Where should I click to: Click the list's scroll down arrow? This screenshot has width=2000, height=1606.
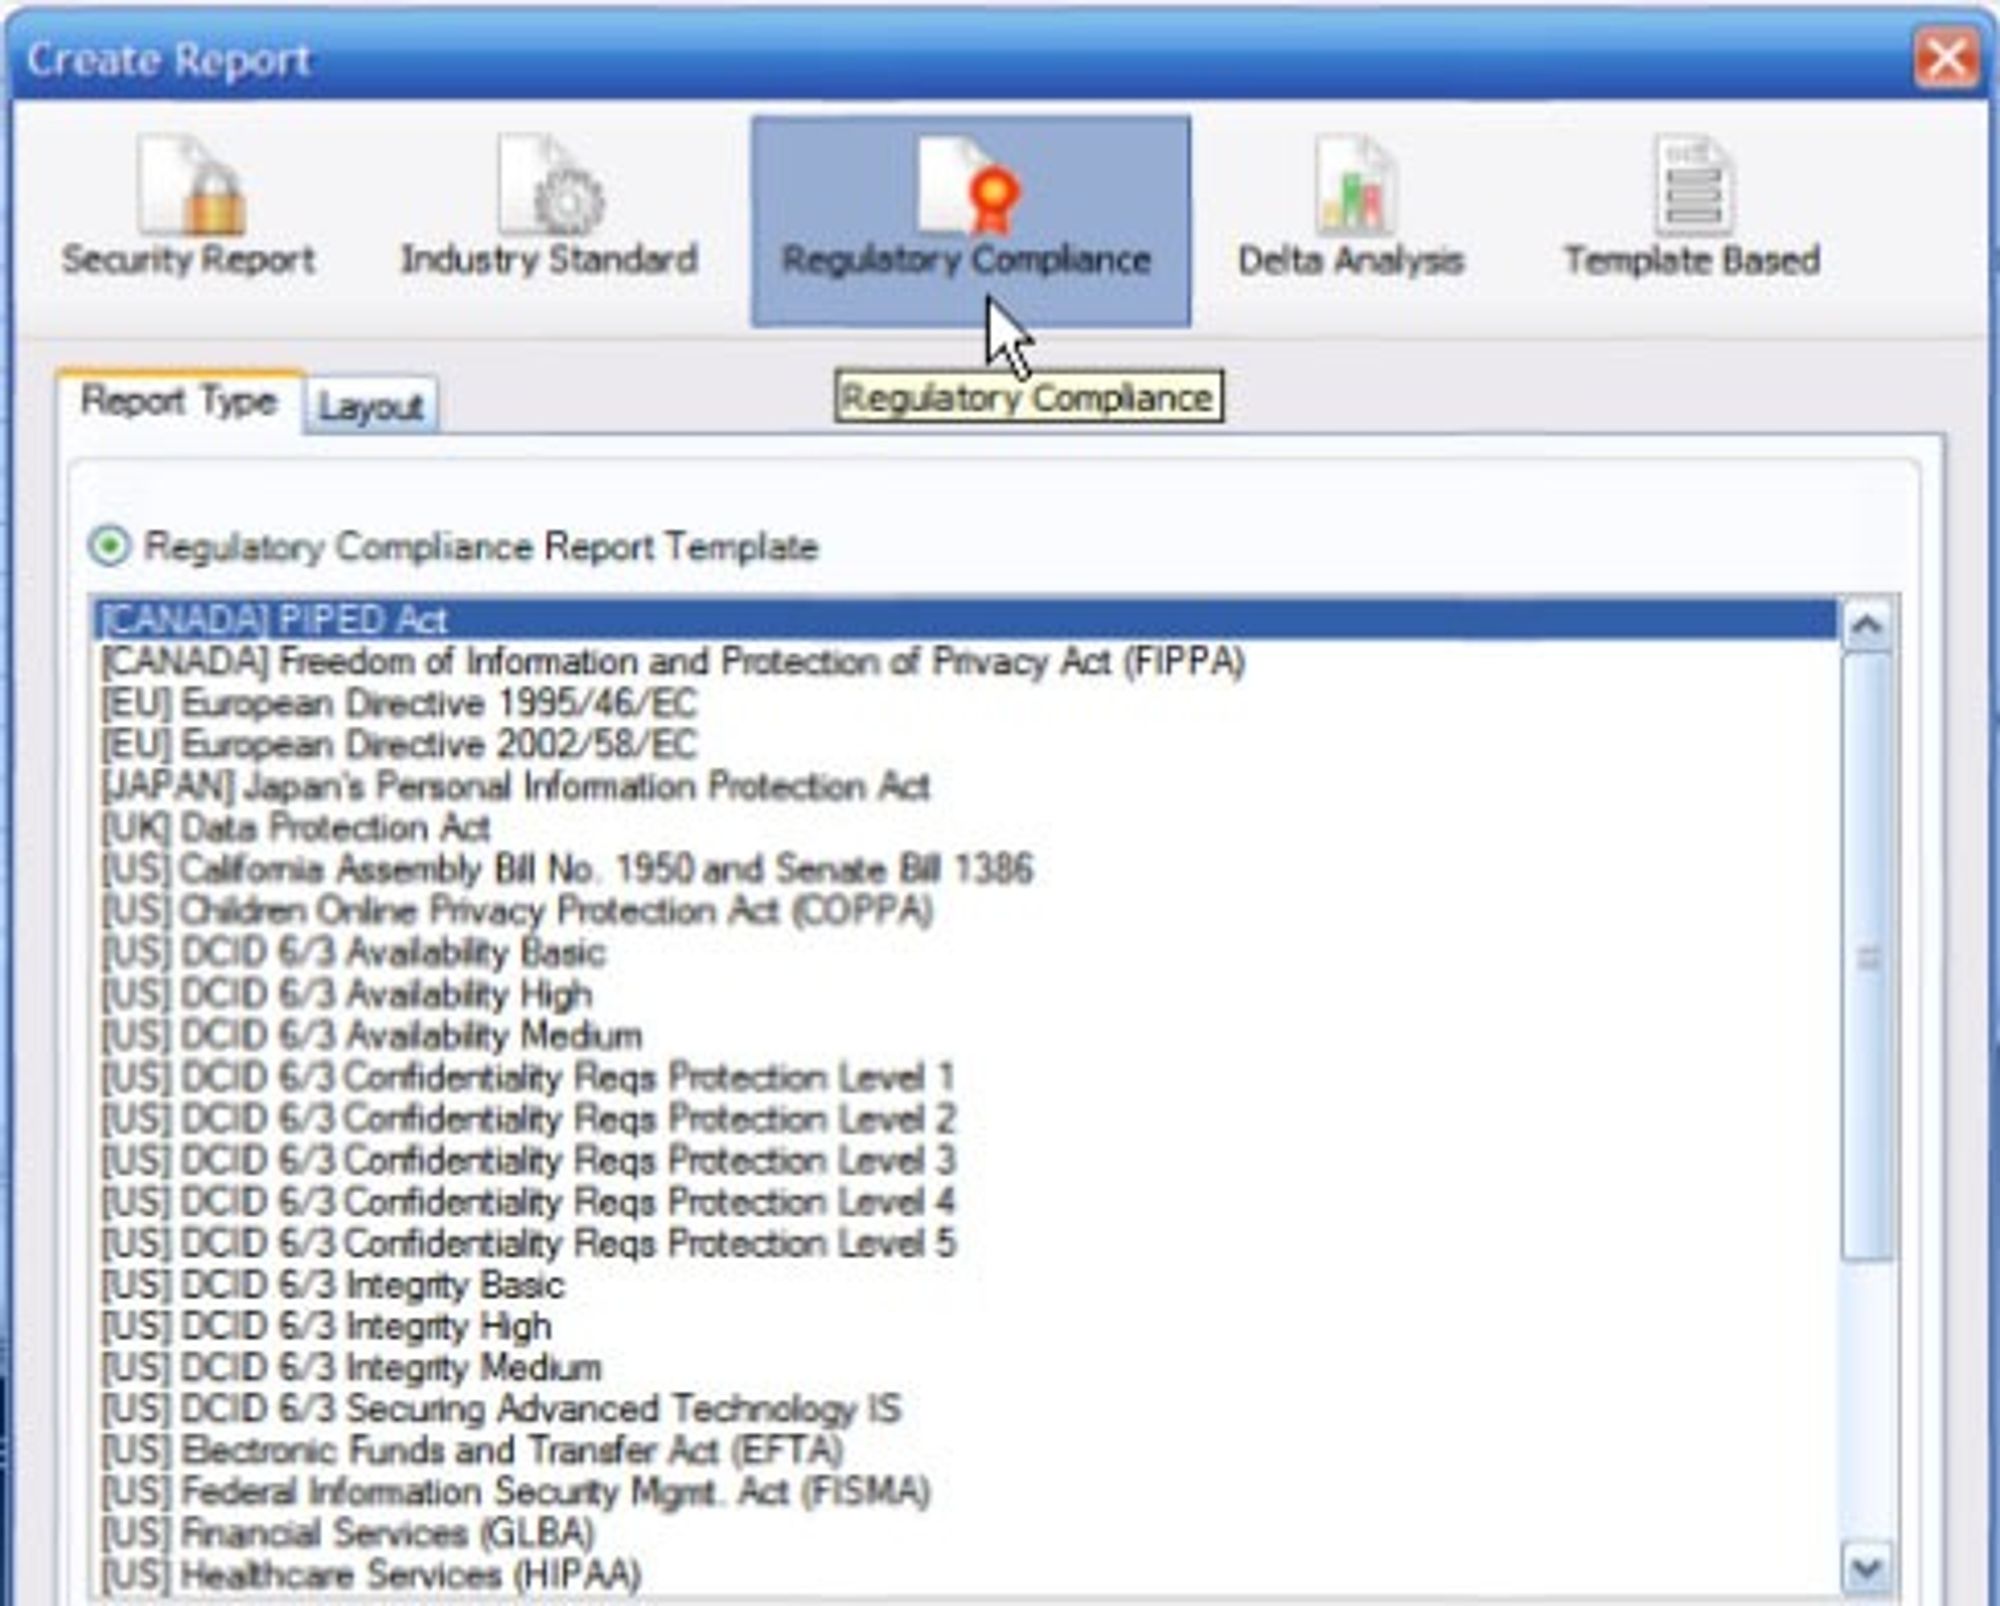pyautogui.click(x=1867, y=1567)
